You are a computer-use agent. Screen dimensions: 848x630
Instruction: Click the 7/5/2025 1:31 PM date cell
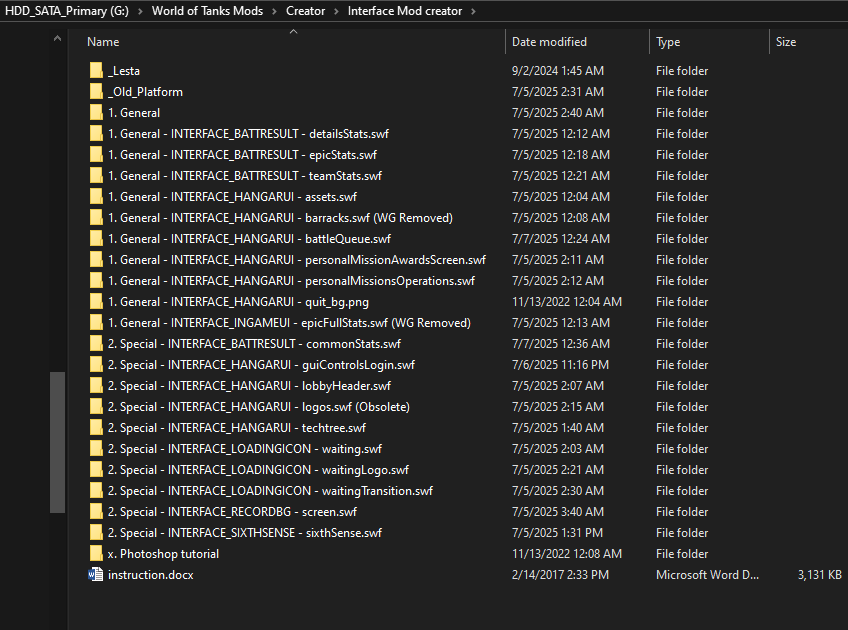(x=557, y=533)
